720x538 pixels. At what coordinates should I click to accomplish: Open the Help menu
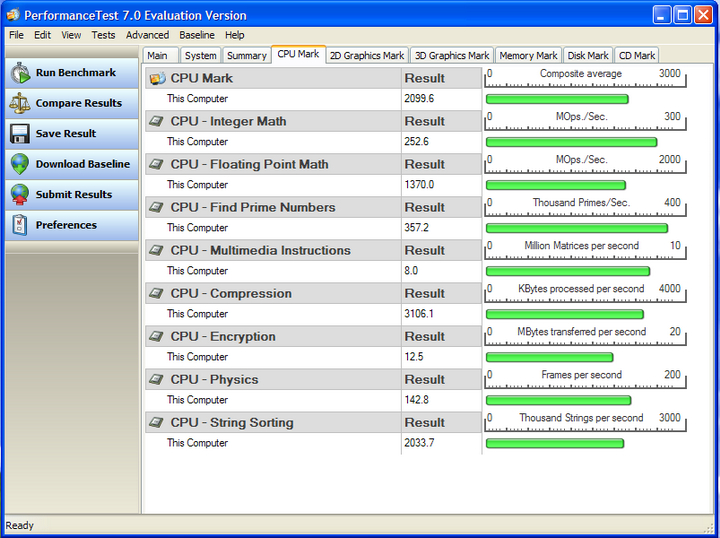pyautogui.click(x=235, y=35)
